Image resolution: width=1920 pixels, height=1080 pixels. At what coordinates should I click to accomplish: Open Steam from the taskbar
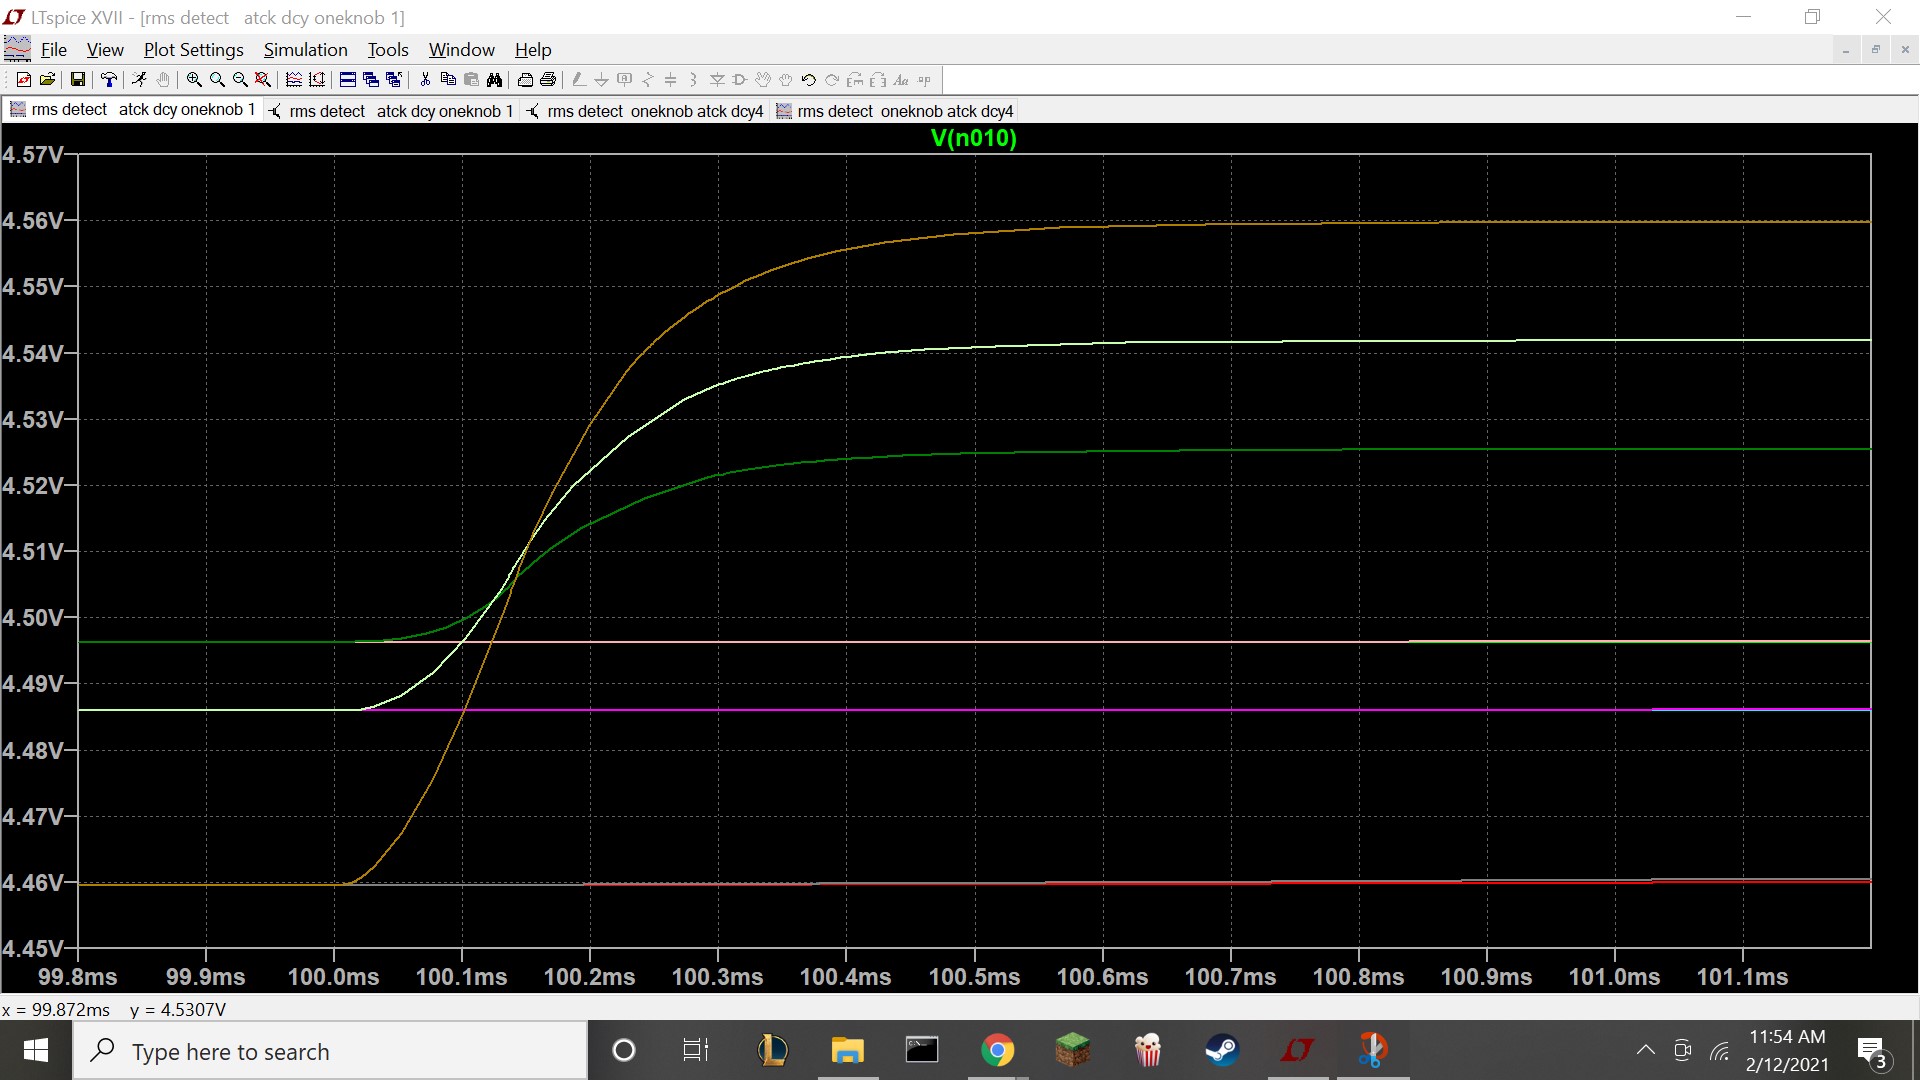pyautogui.click(x=1222, y=1051)
